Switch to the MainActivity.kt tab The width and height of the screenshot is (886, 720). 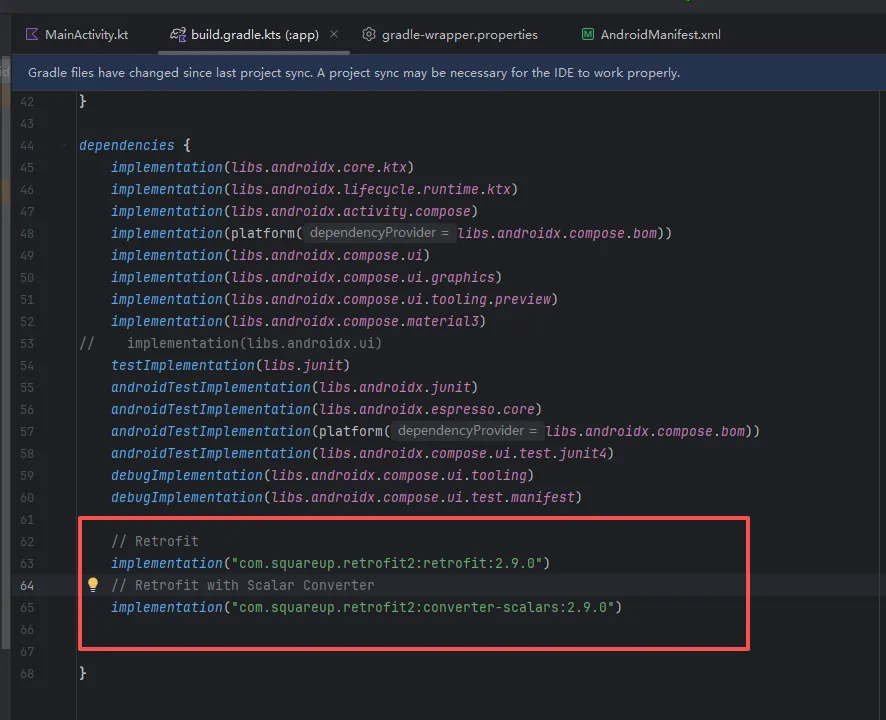click(77, 34)
